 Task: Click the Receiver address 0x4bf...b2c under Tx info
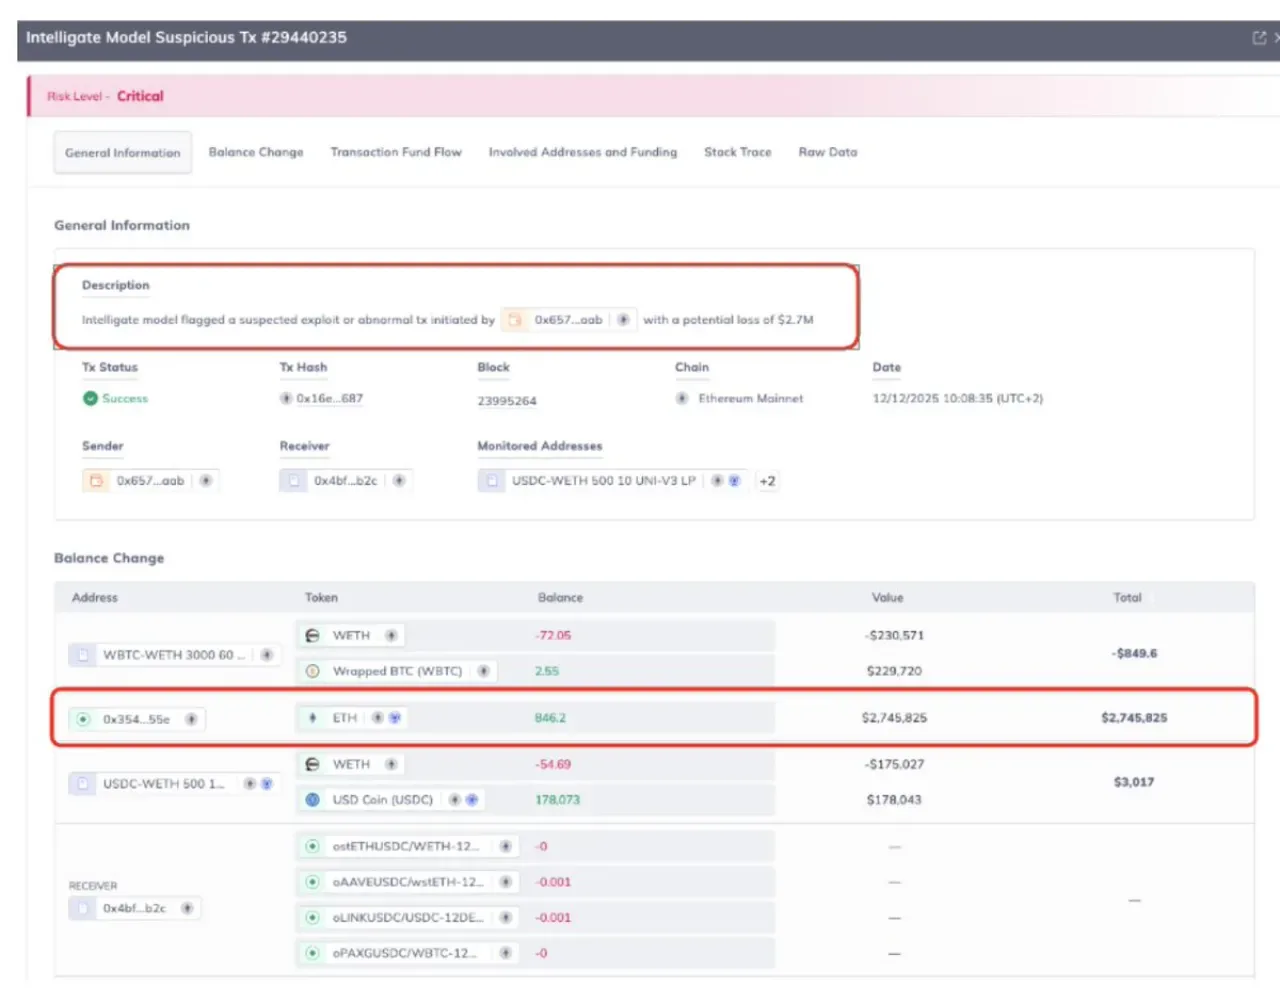tap(345, 481)
